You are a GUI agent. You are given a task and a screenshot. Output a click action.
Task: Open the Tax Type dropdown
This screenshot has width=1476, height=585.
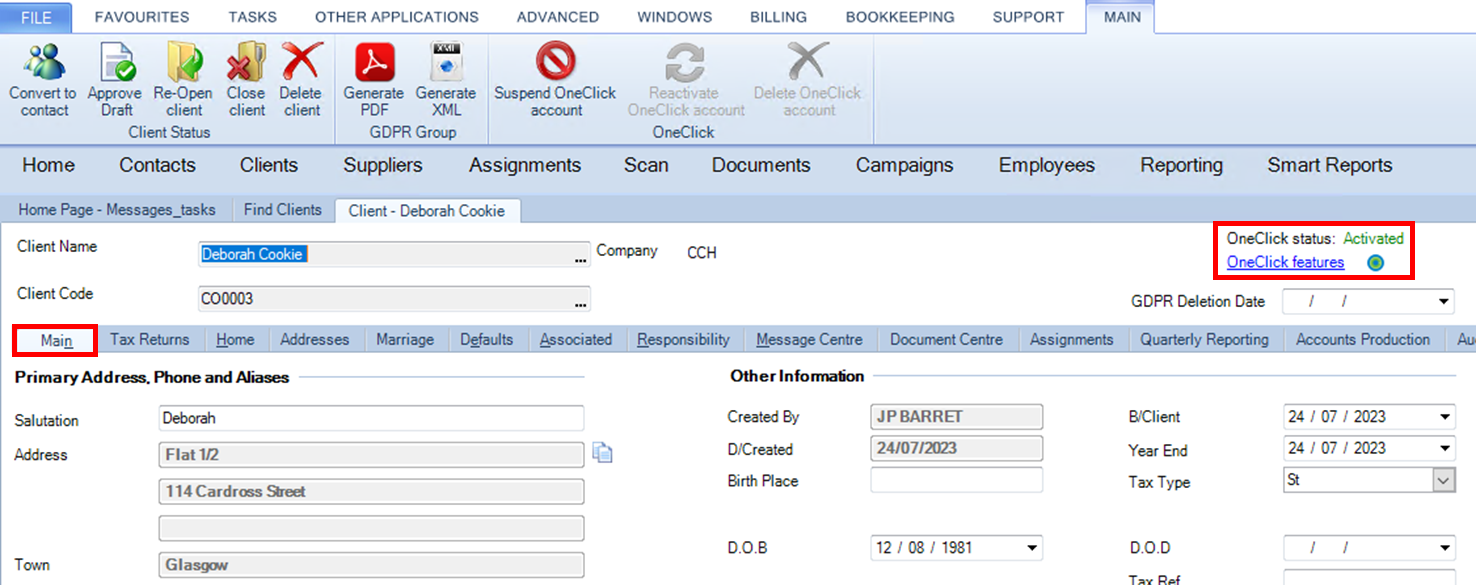(x=1443, y=480)
